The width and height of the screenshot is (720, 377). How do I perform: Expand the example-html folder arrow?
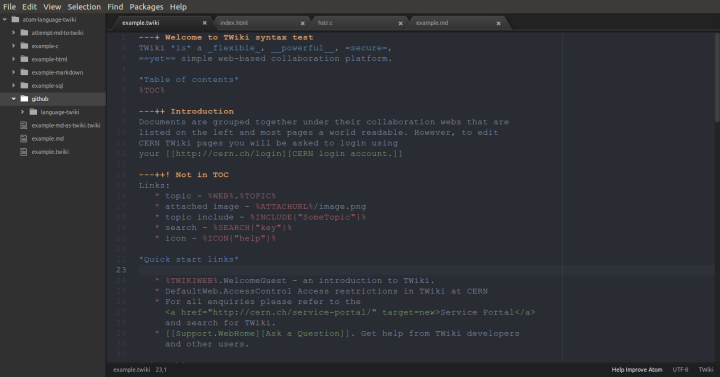[x=13, y=59]
